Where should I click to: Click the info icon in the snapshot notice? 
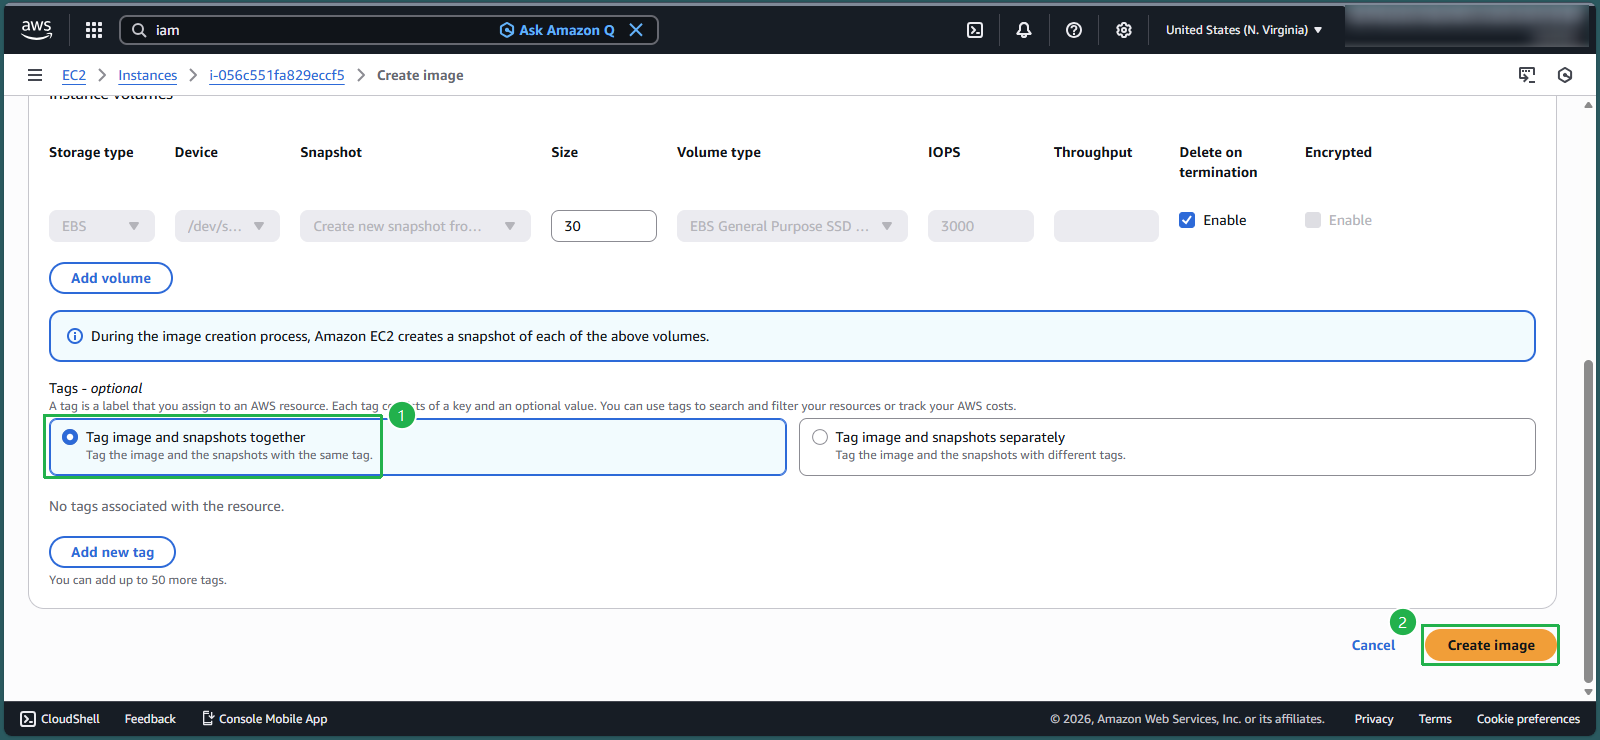click(x=75, y=336)
